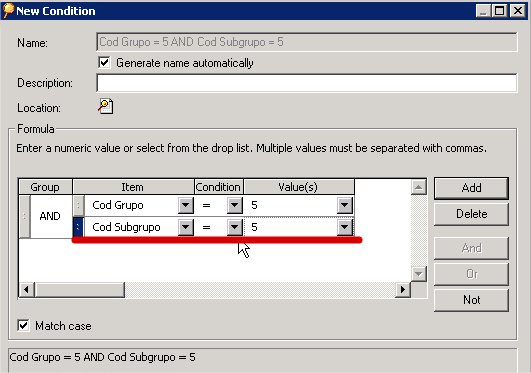
Task: Close the New Condition dialog
Action: click(518, 11)
